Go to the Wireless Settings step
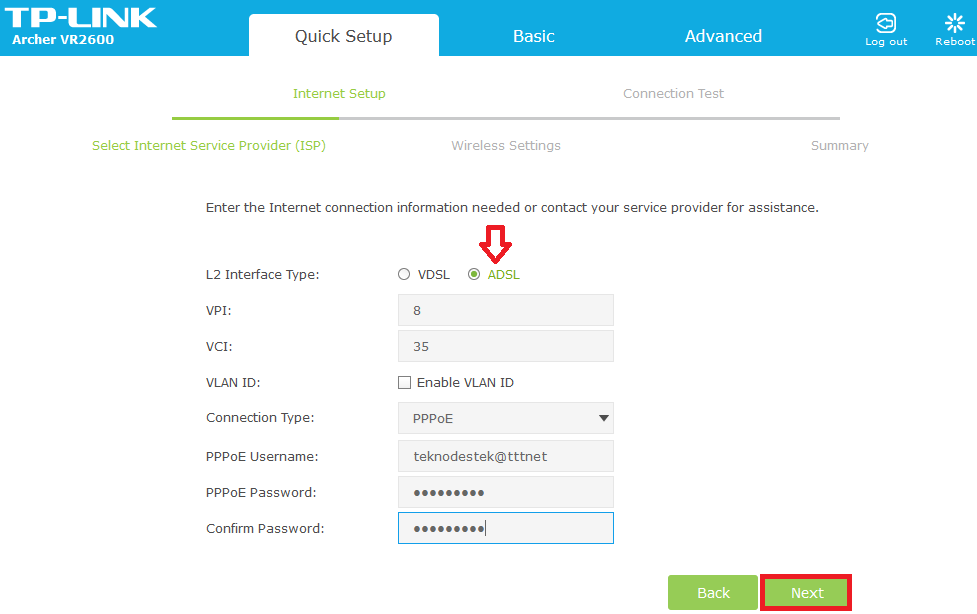This screenshot has height=614, width=977. (506, 145)
